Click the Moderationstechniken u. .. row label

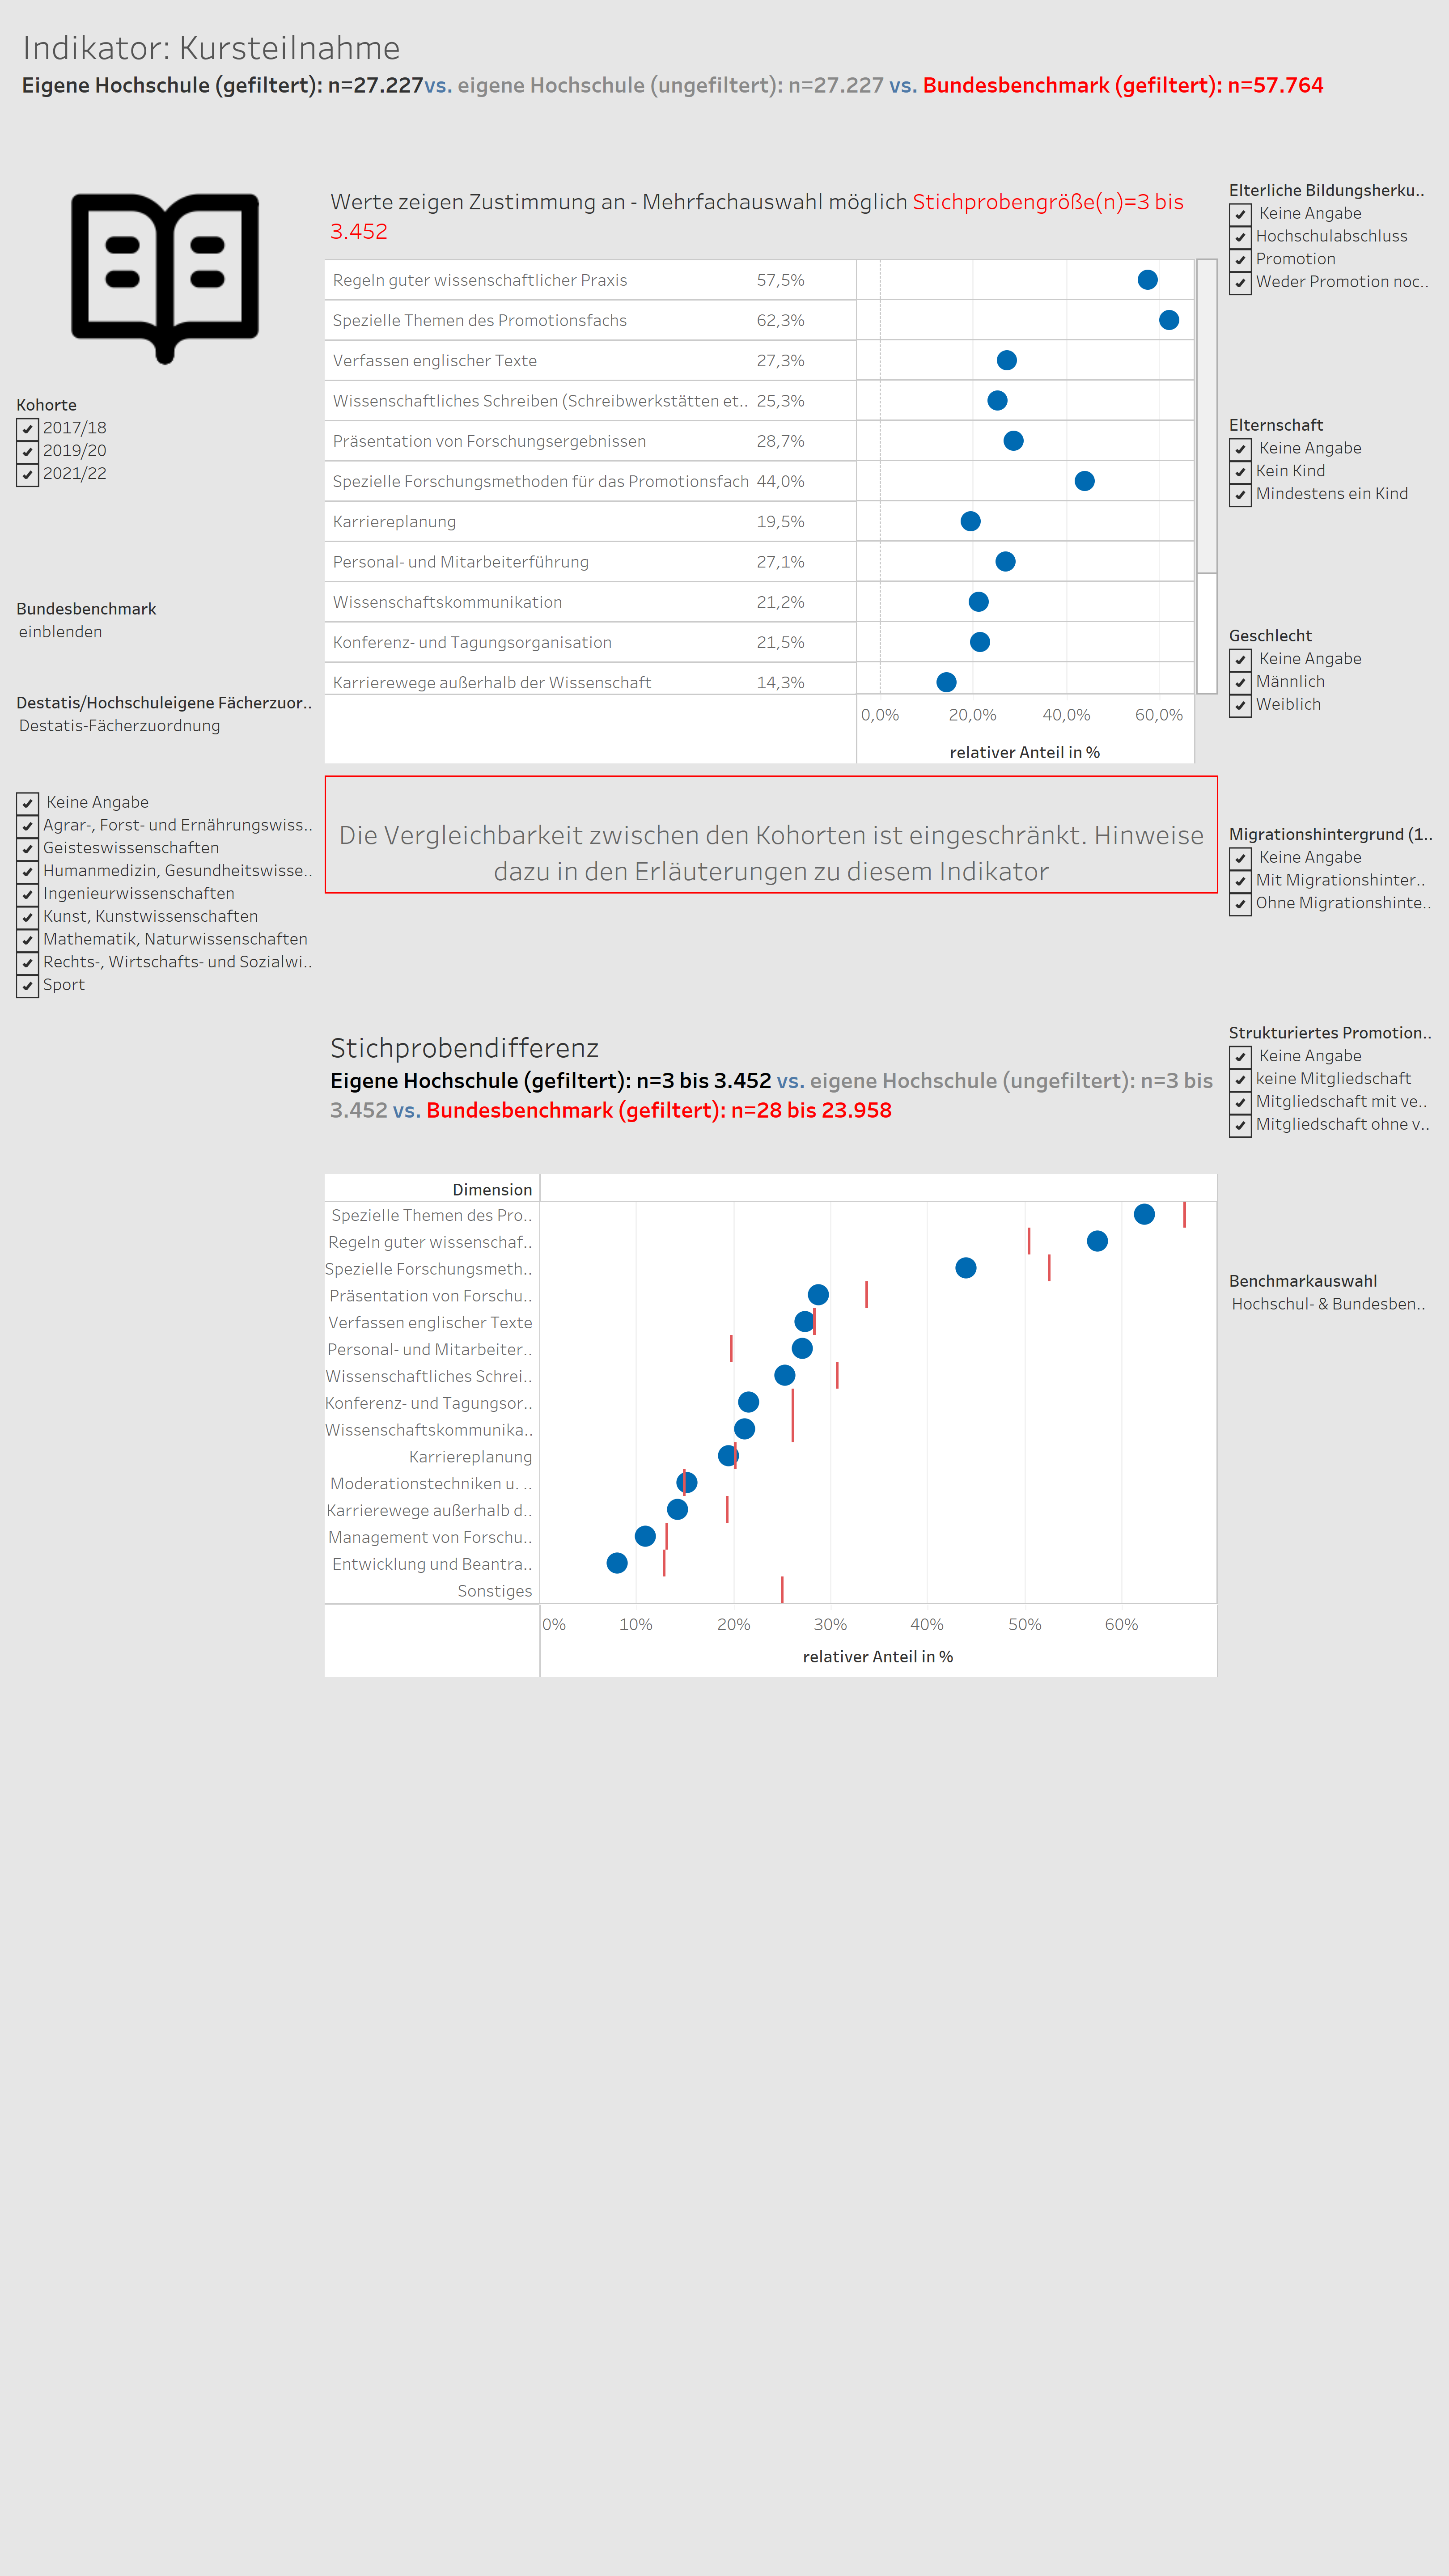click(x=431, y=1484)
